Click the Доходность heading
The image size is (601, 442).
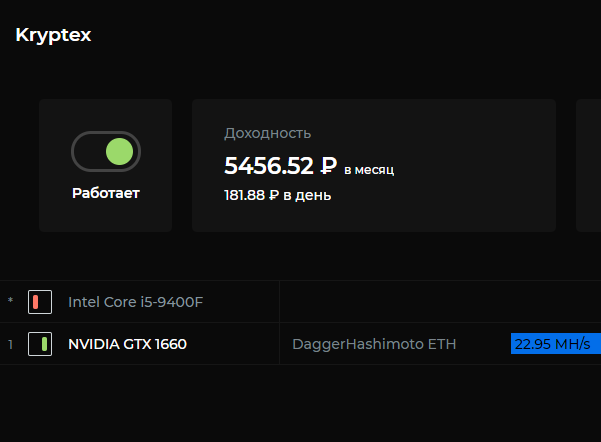click(267, 133)
